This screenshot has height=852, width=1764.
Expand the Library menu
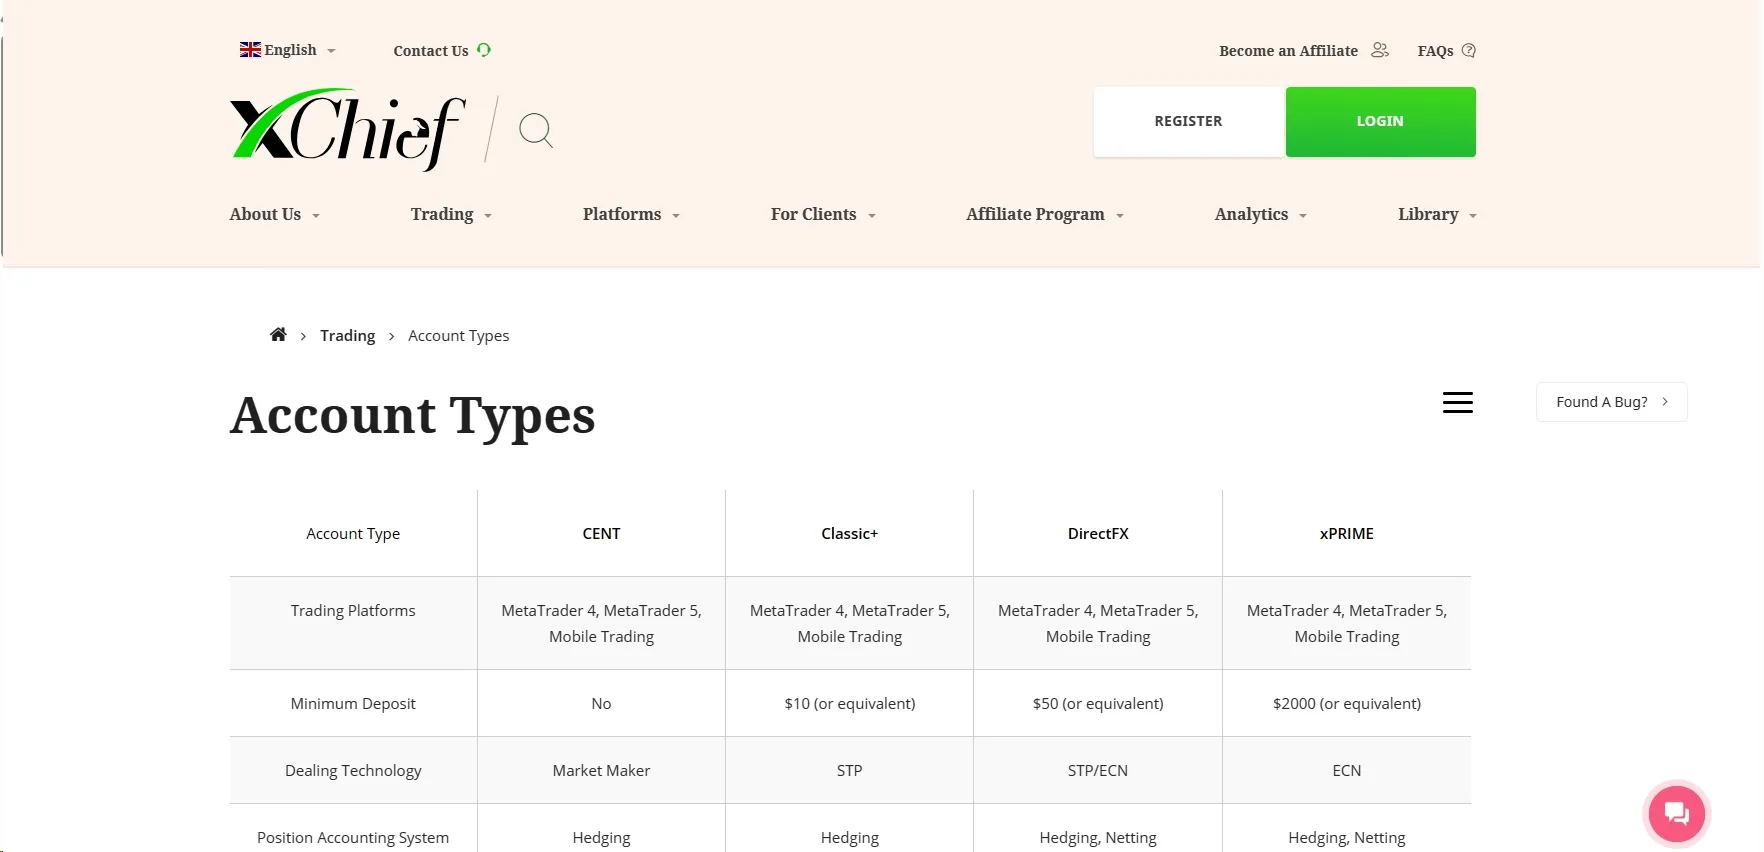[x=1437, y=214]
